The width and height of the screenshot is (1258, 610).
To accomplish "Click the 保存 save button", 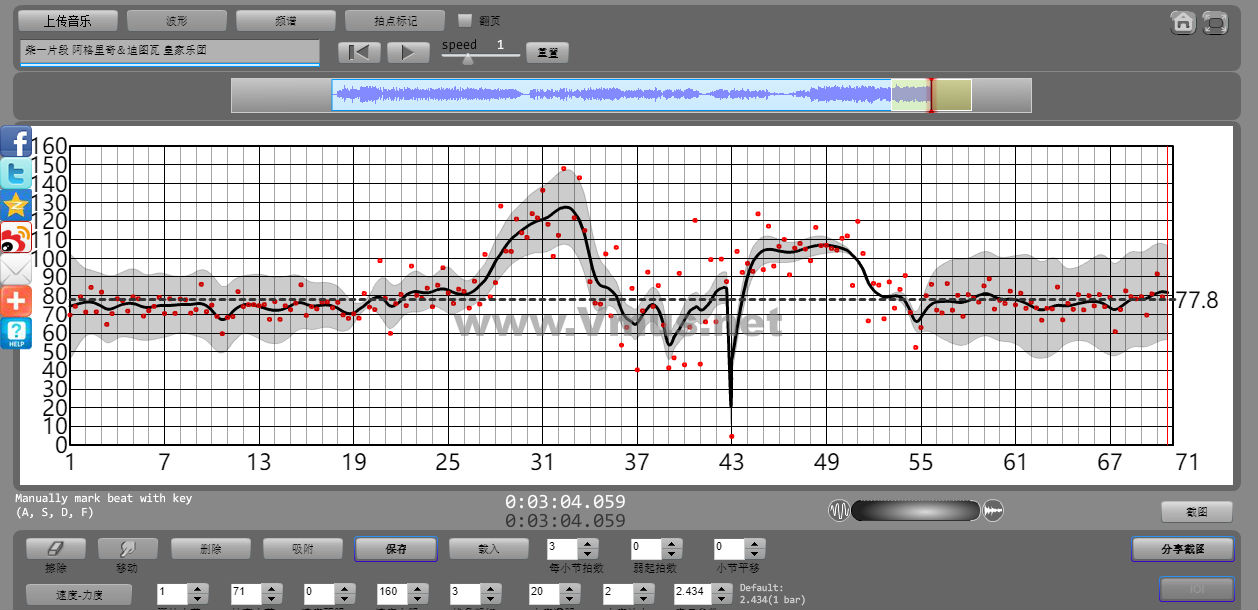I will pyautogui.click(x=395, y=549).
